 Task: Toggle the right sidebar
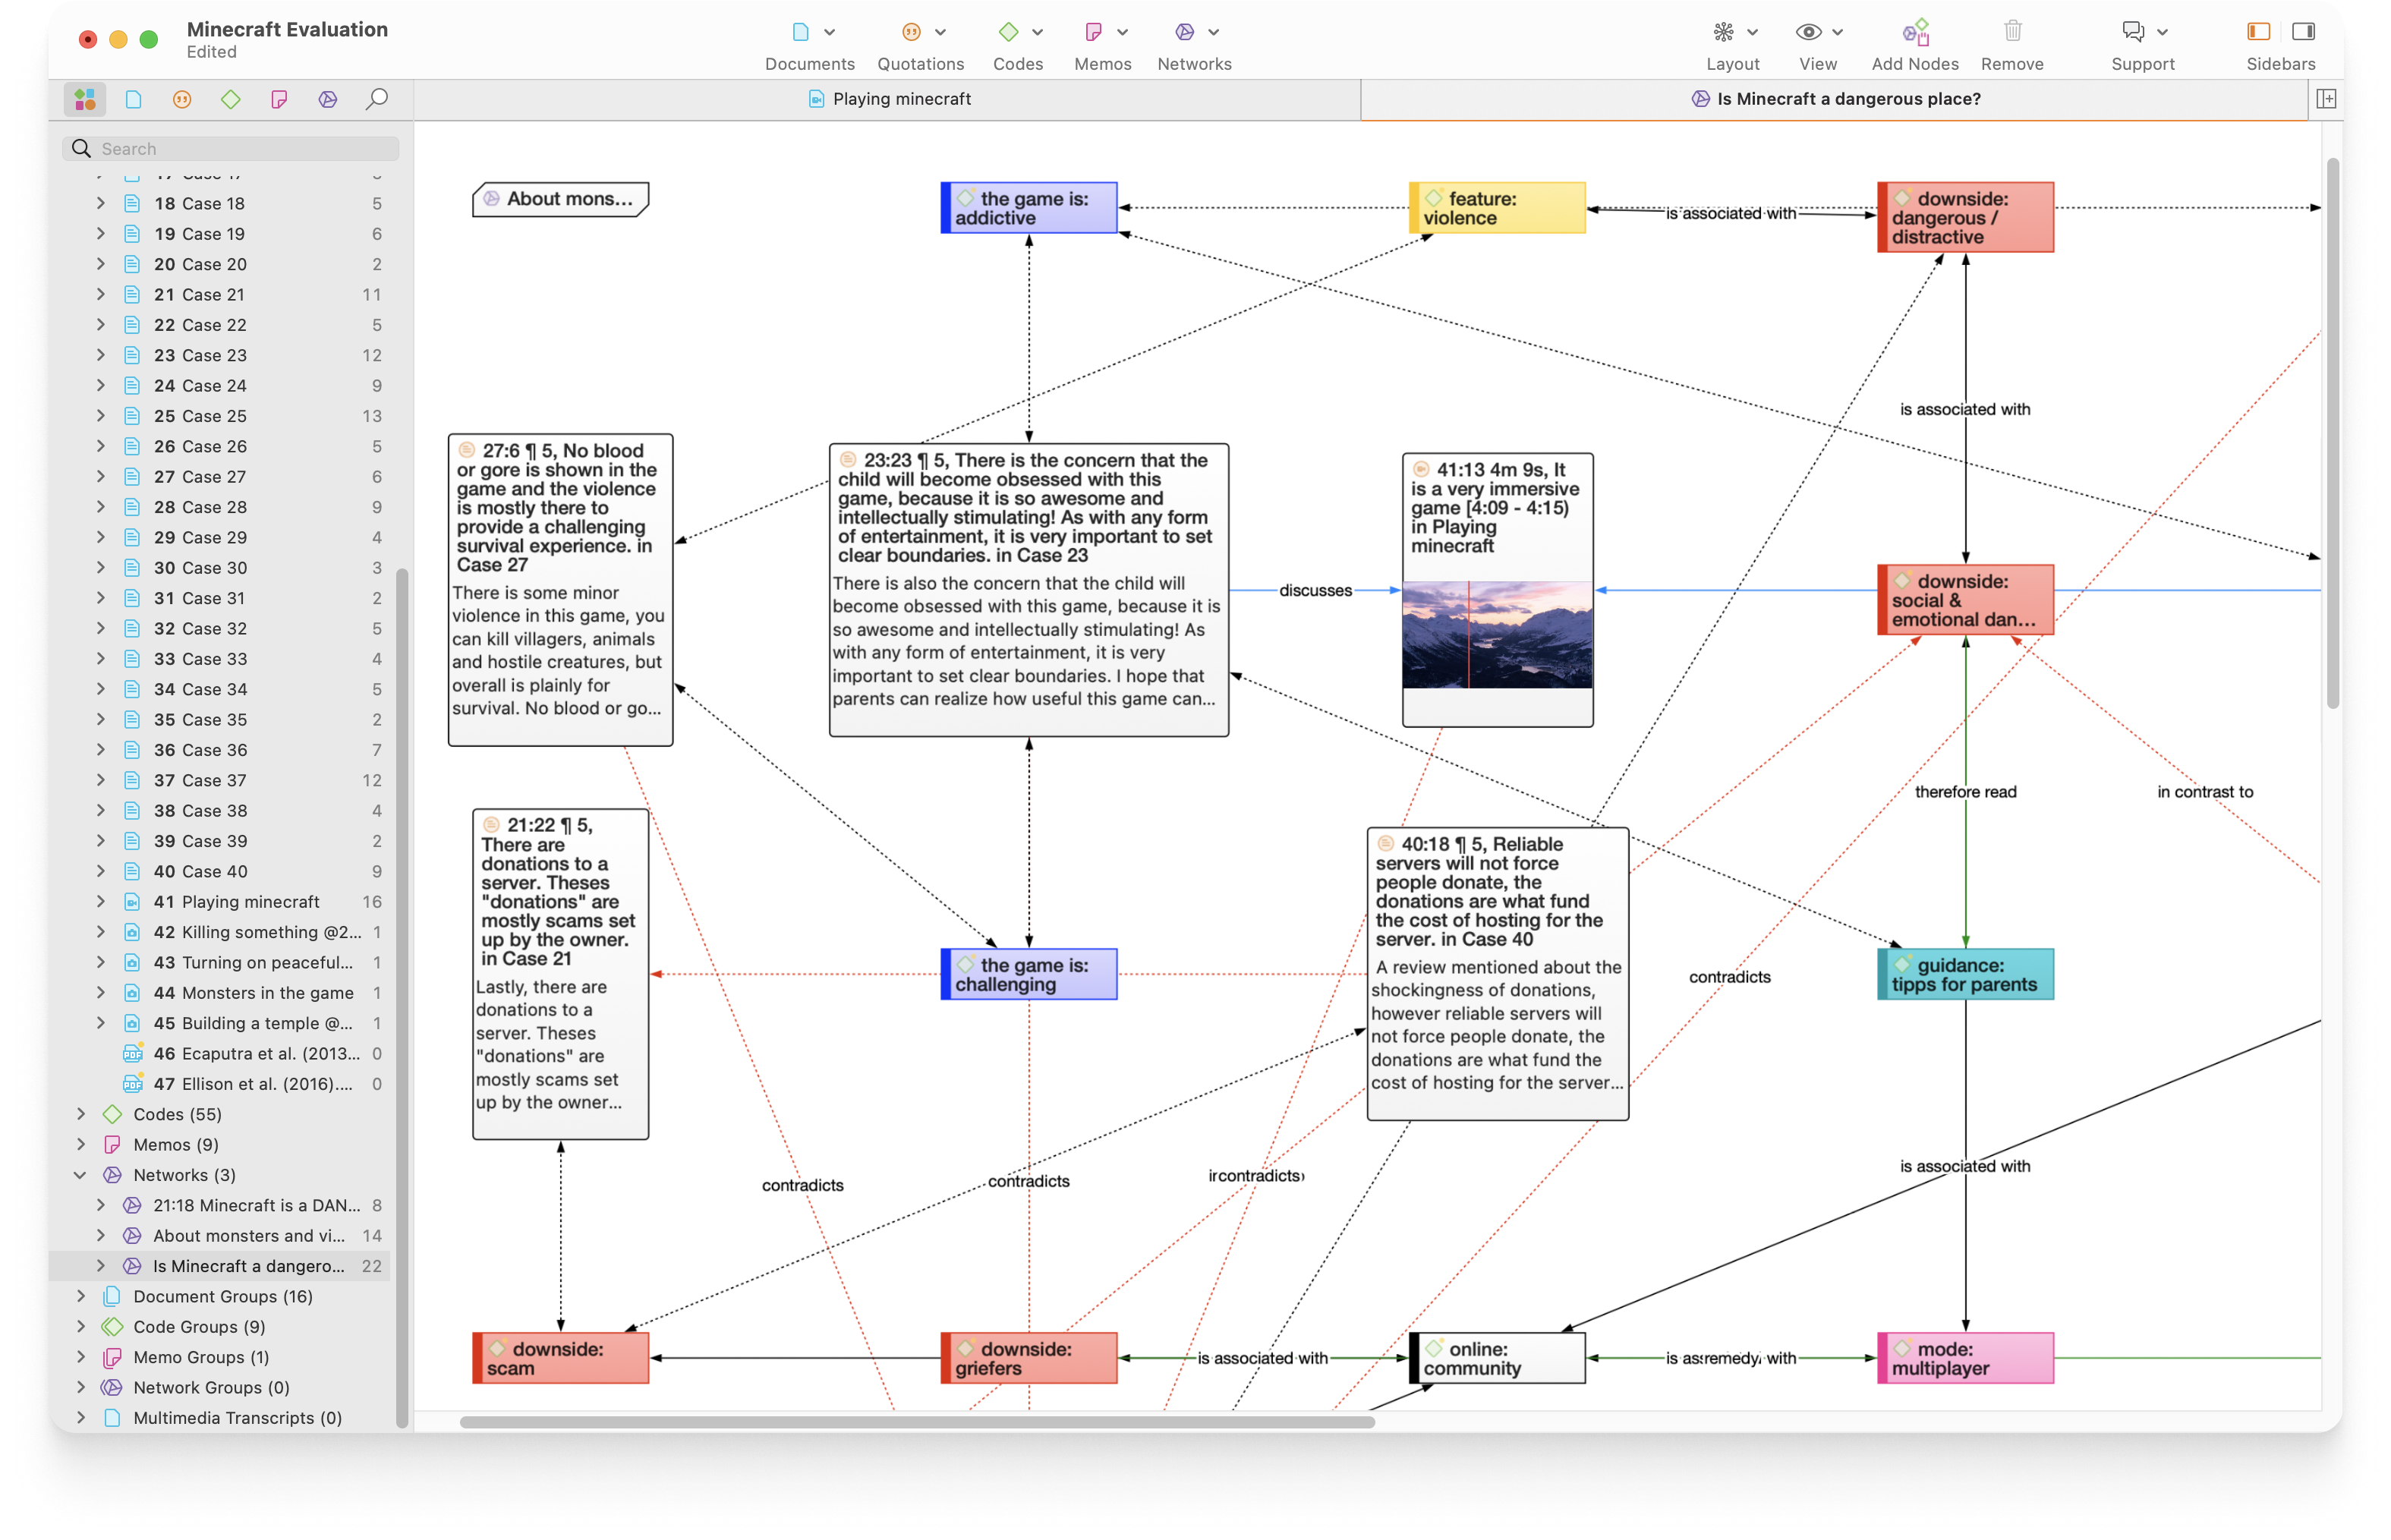pos(2303,33)
